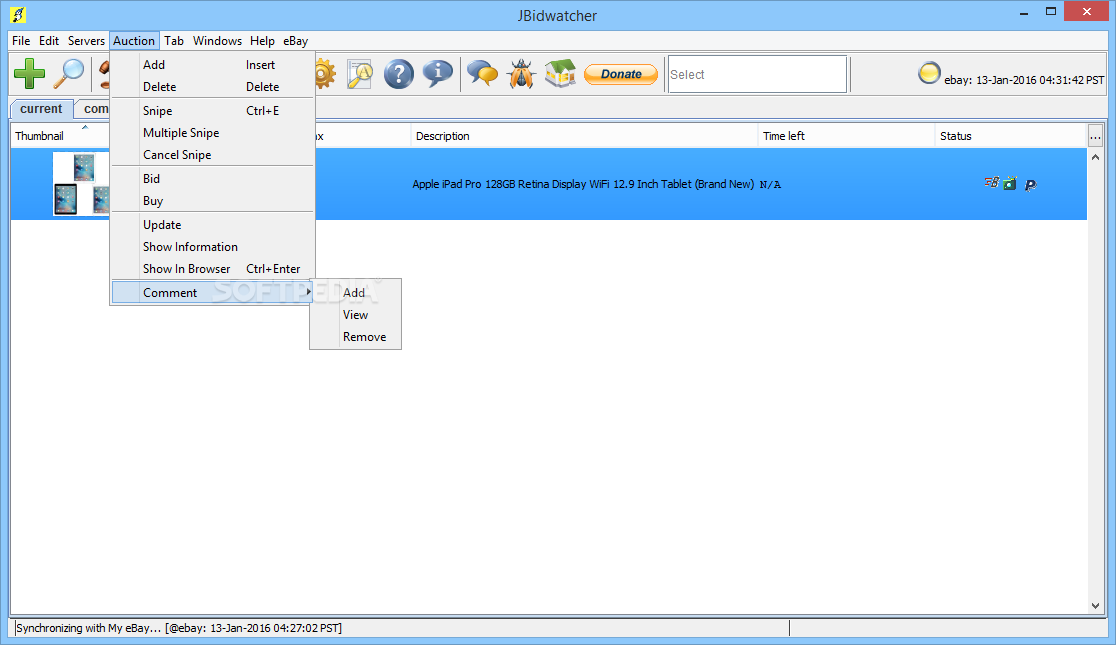1116x645 pixels.
Task: Choose Update from the Auction menu
Action: pos(213,225)
